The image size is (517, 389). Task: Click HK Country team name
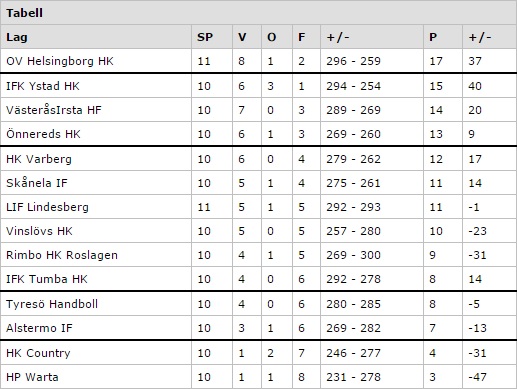coord(38,353)
